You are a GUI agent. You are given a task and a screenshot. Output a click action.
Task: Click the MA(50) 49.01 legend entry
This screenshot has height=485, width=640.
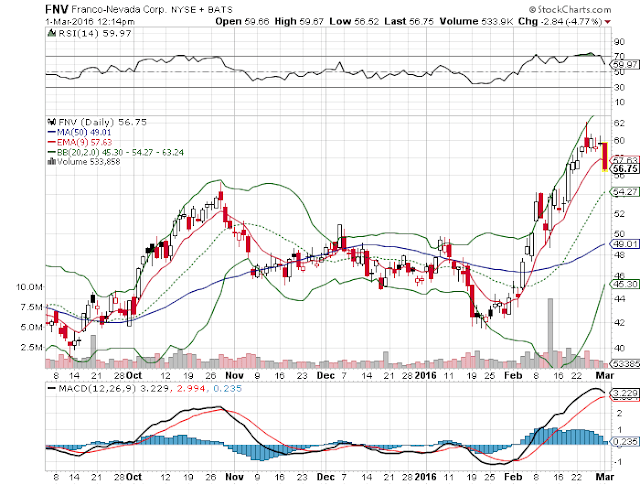[x=79, y=132]
